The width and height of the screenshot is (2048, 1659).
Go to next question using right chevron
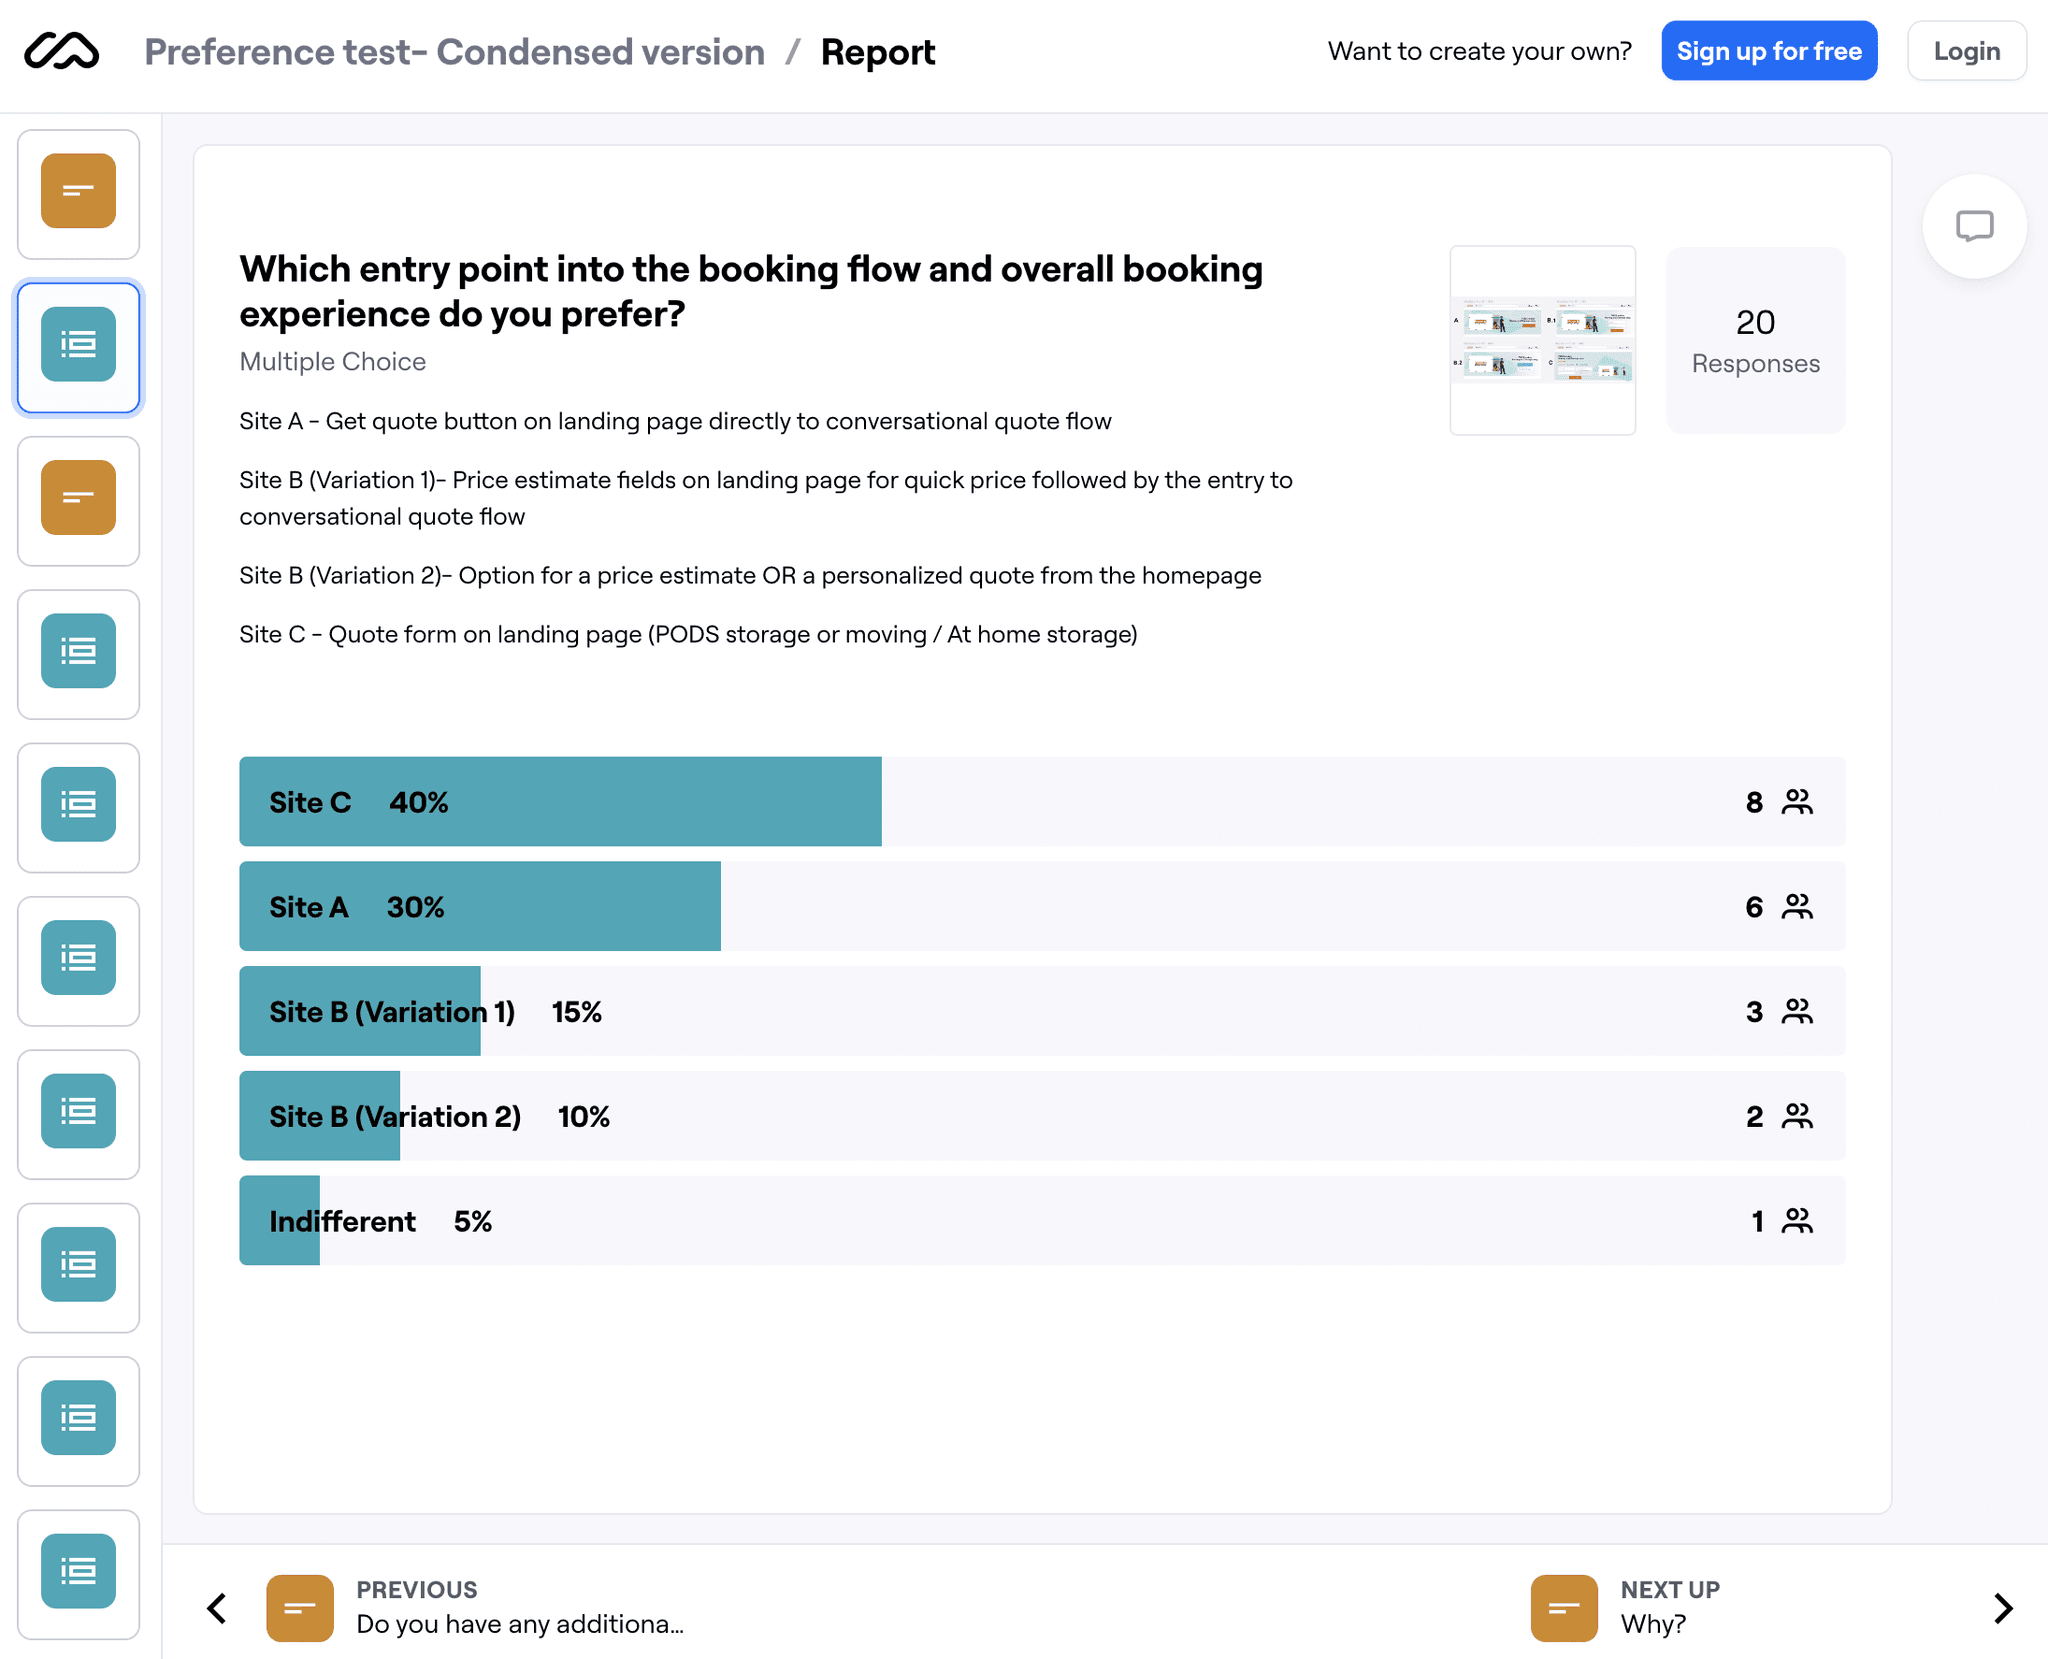pyautogui.click(x=2003, y=1608)
